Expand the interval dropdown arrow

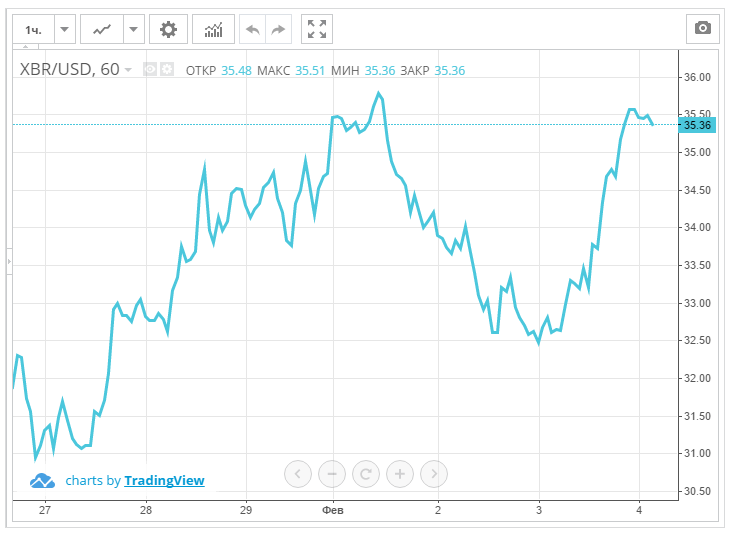64,30
